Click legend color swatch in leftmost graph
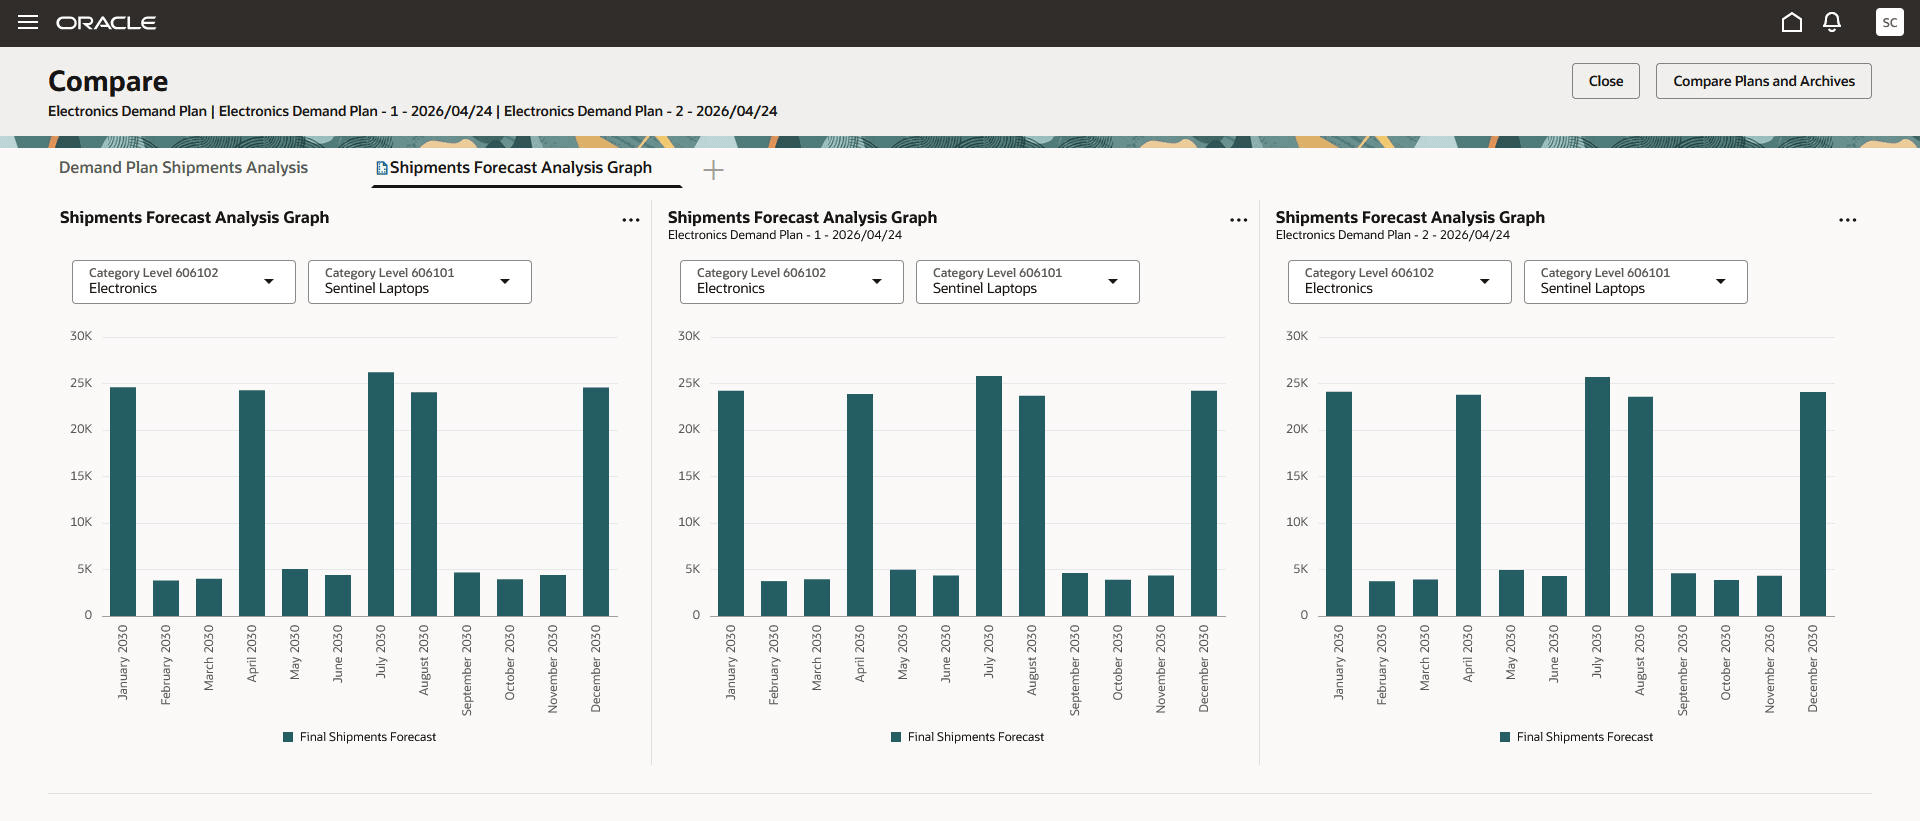Screen dimensions: 1920x821 (289, 737)
